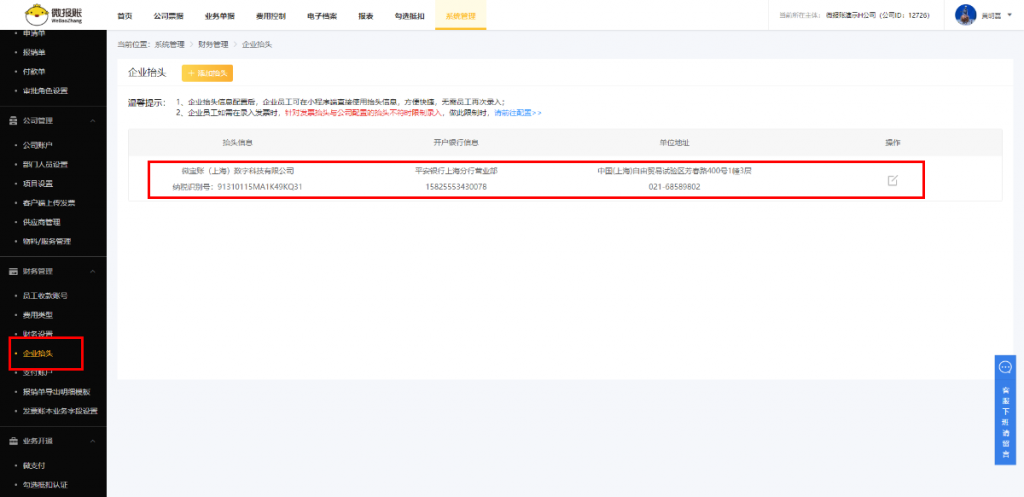The image size is (1024, 497).
Task: Open 微支付 in the sidebar
Action: tap(34, 465)
